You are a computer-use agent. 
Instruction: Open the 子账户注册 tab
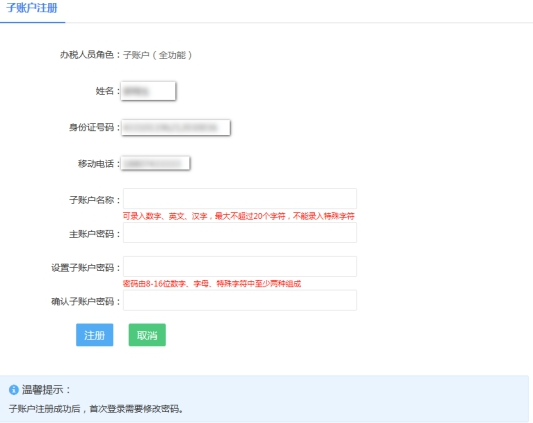tap(32, 8)
